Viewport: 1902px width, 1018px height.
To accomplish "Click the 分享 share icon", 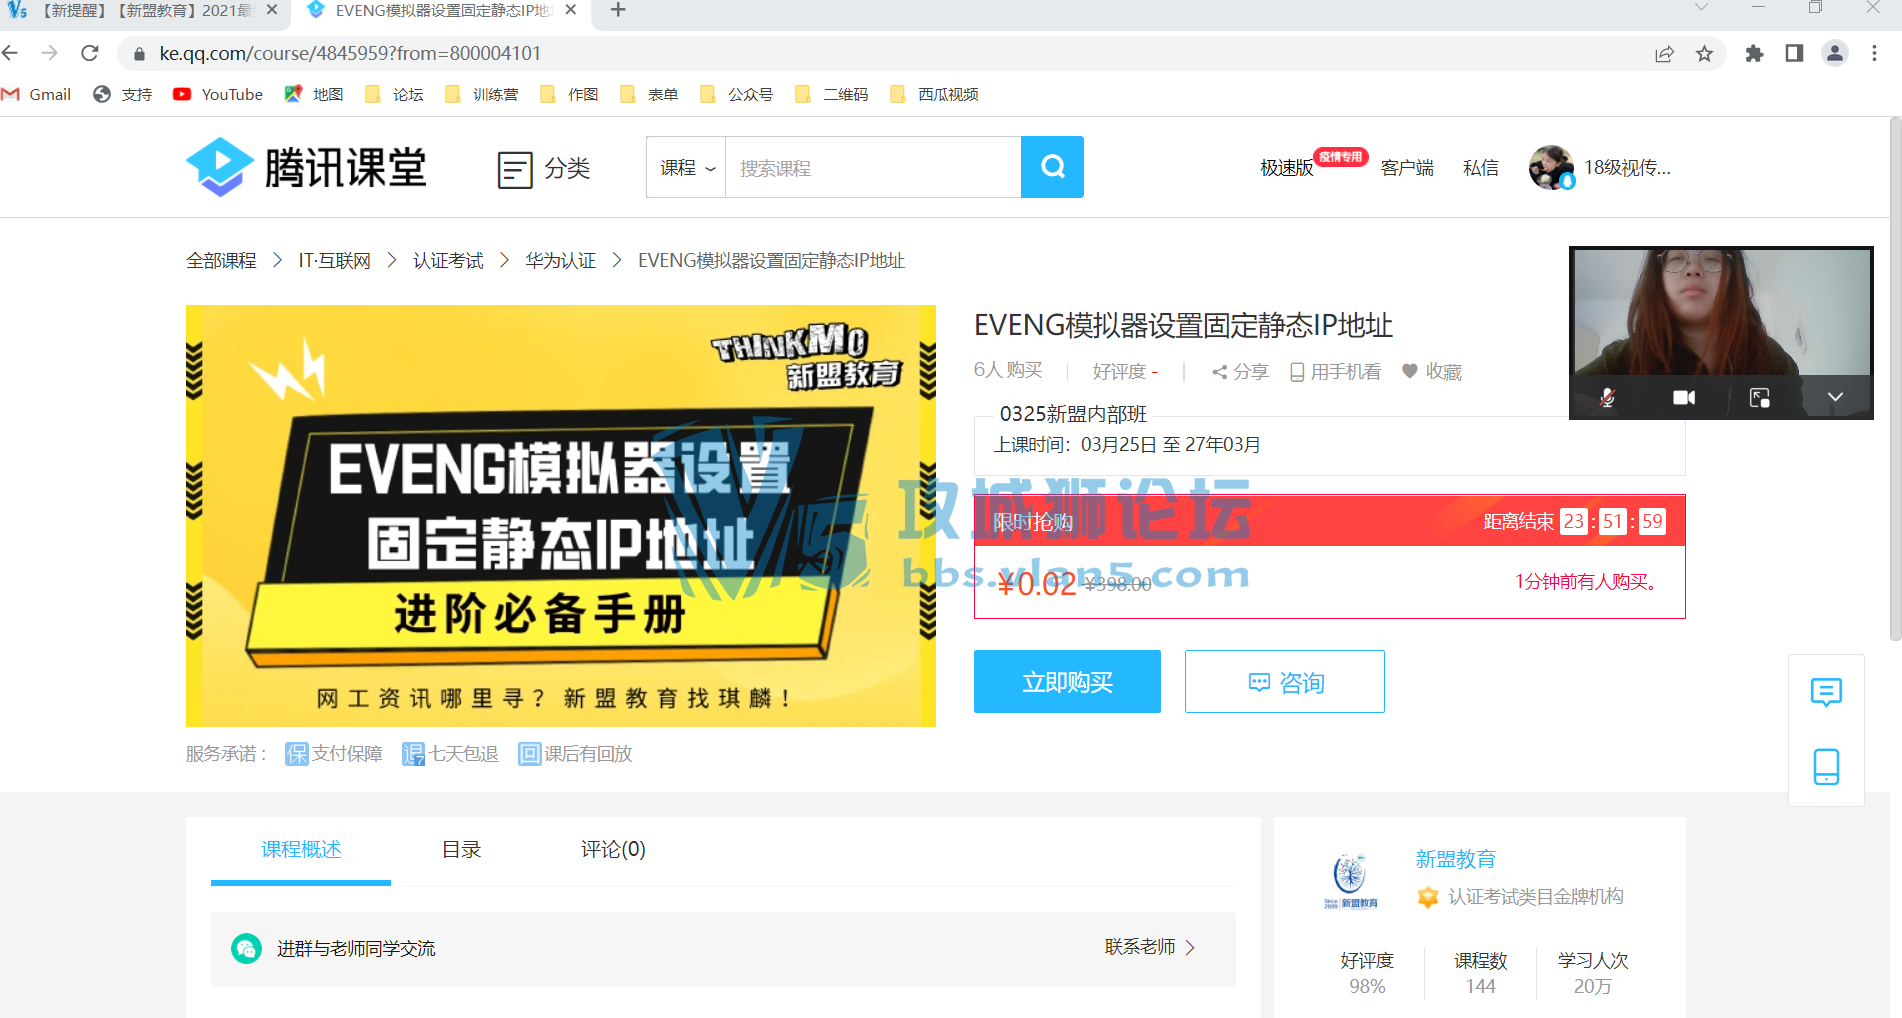I will pos(1219,372).
